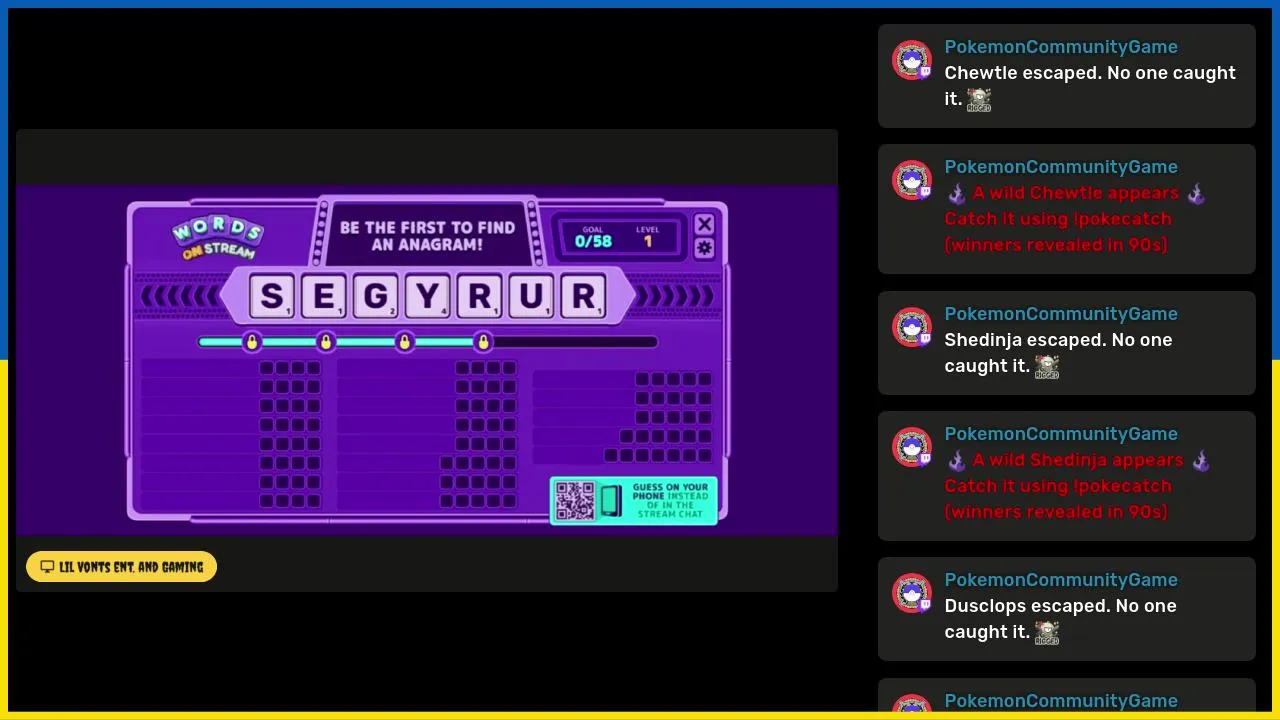Open PokemonCommunityGame name above 'Shedinja escaped'

(1061, 314)
